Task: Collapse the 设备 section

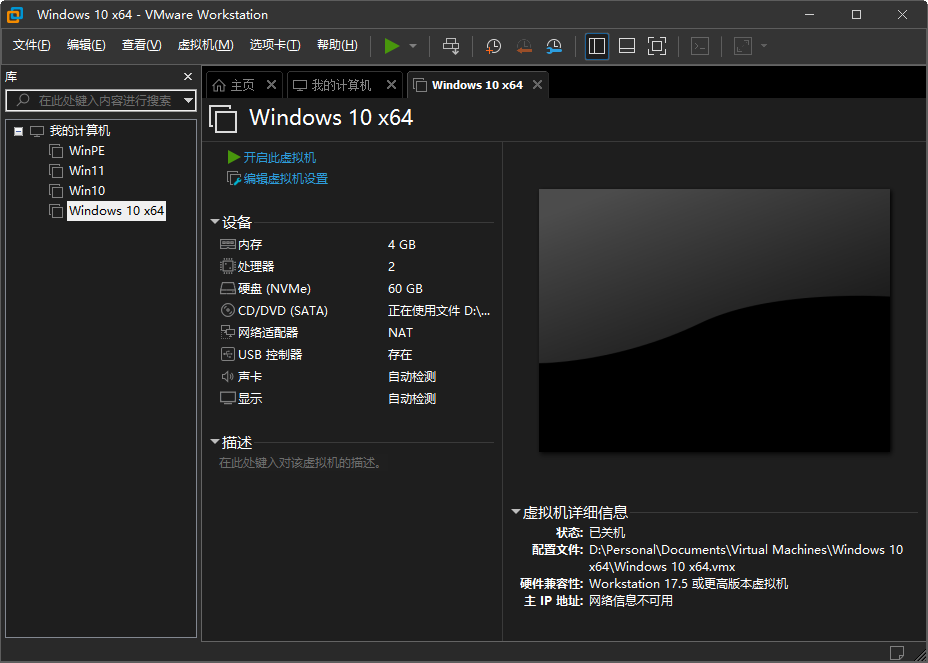Action: point(215,222)
